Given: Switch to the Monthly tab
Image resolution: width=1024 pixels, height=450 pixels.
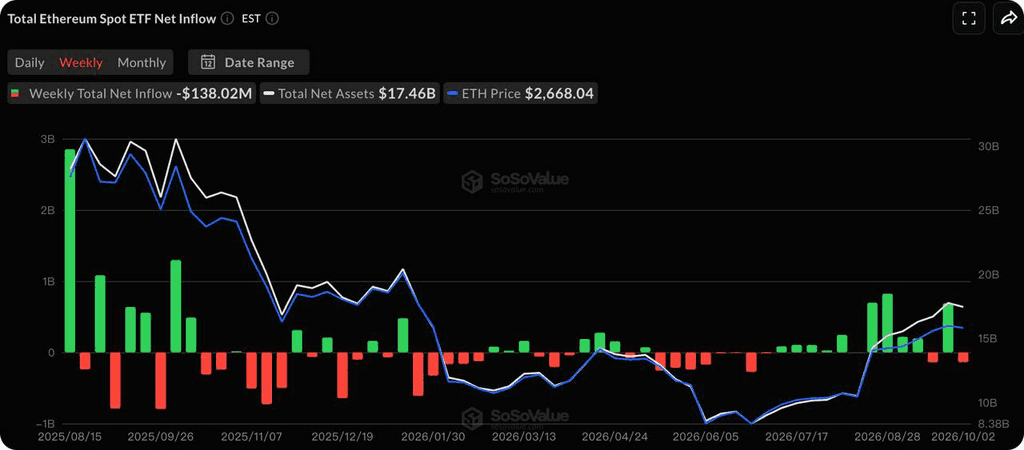Looking at the screenshot, I should tap(142, 63).
